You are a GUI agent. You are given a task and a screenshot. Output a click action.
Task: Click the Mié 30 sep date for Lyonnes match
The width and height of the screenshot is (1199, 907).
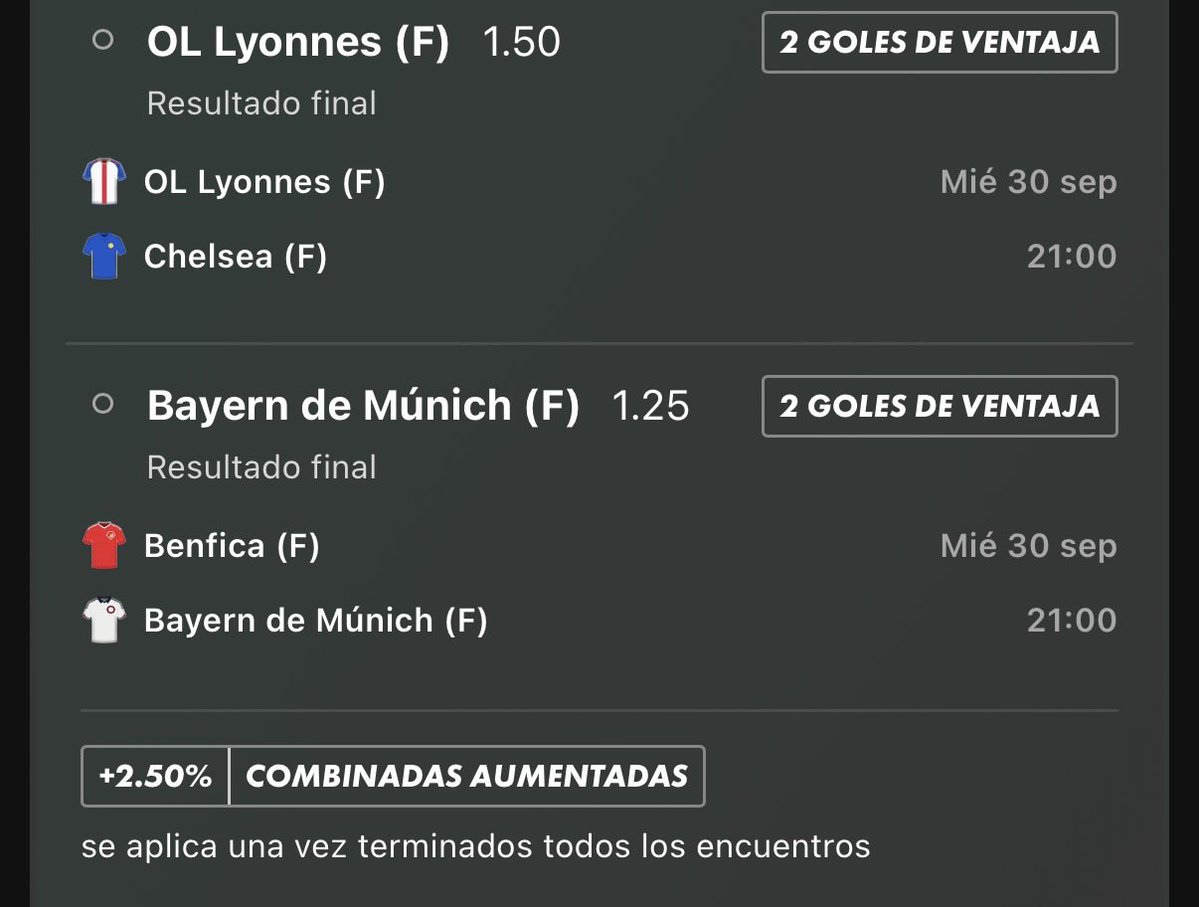(x=1029, y=182)
